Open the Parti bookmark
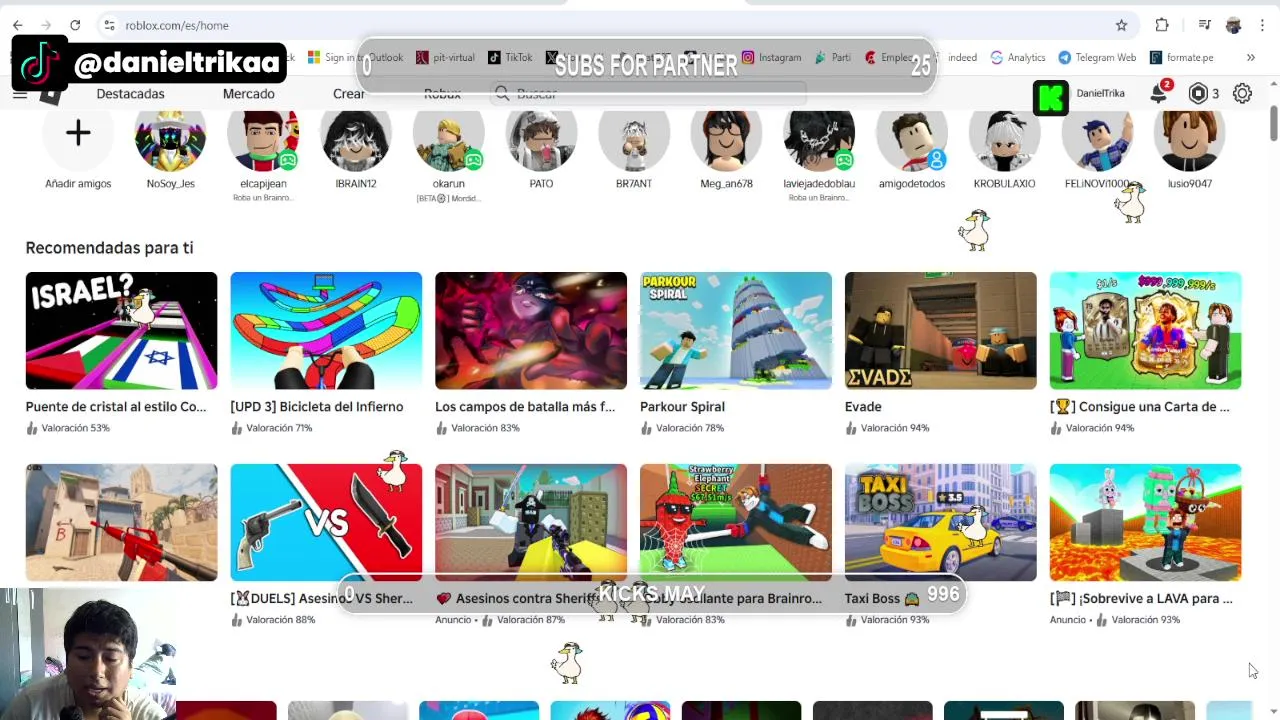This screenshot has height=720, width=1280. click(x=833, y=58)
